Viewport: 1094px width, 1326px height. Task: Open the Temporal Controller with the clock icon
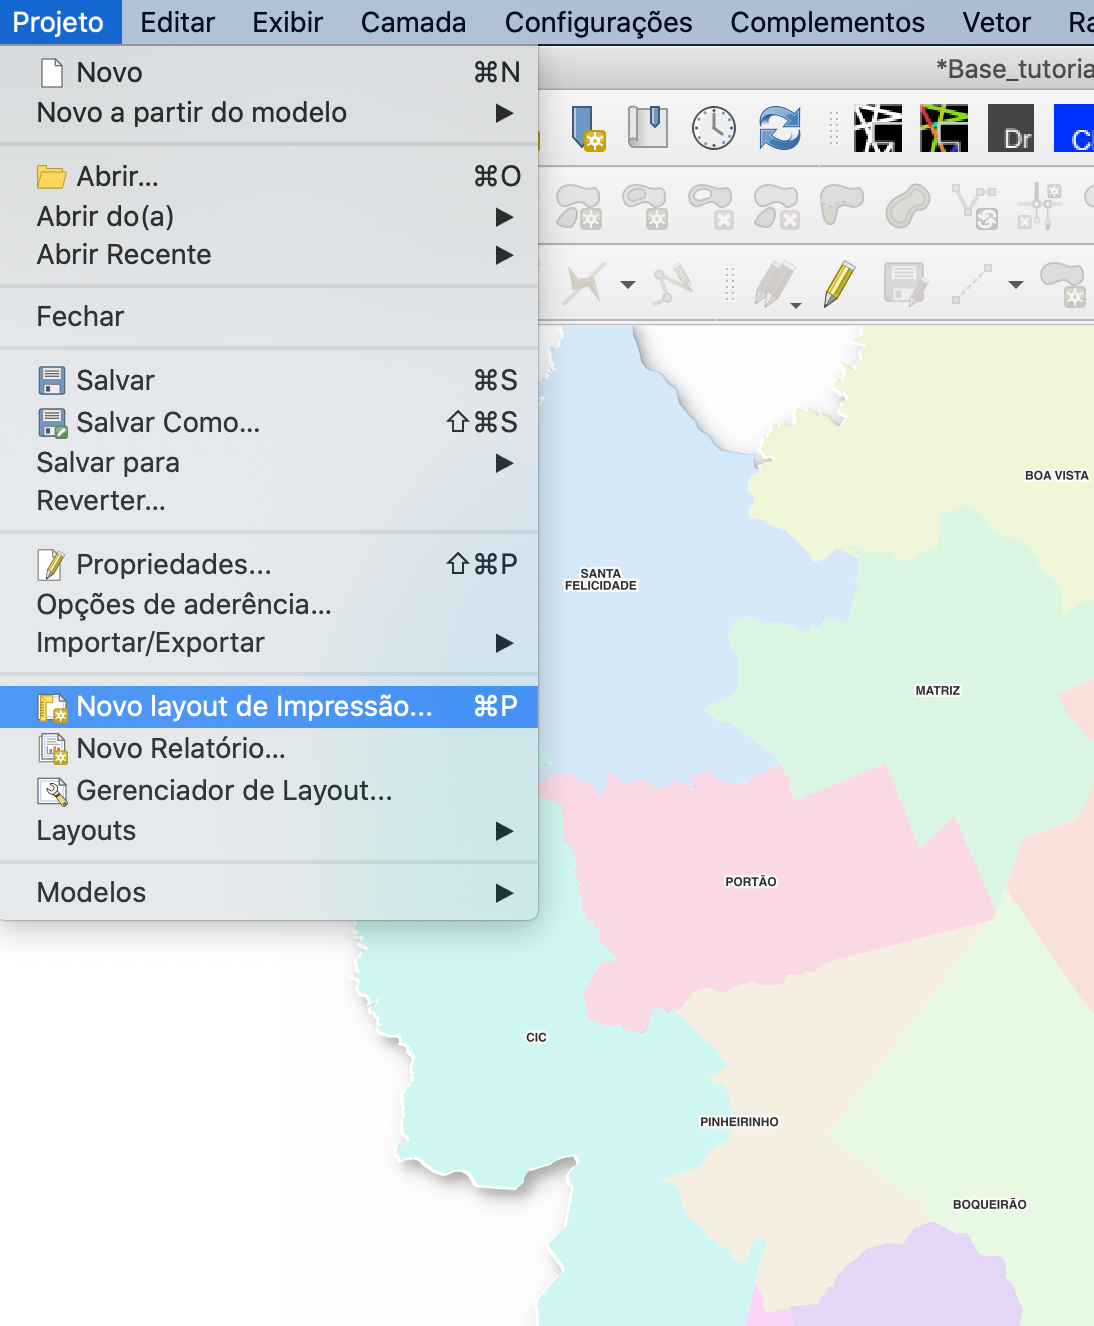click(713, 128)
